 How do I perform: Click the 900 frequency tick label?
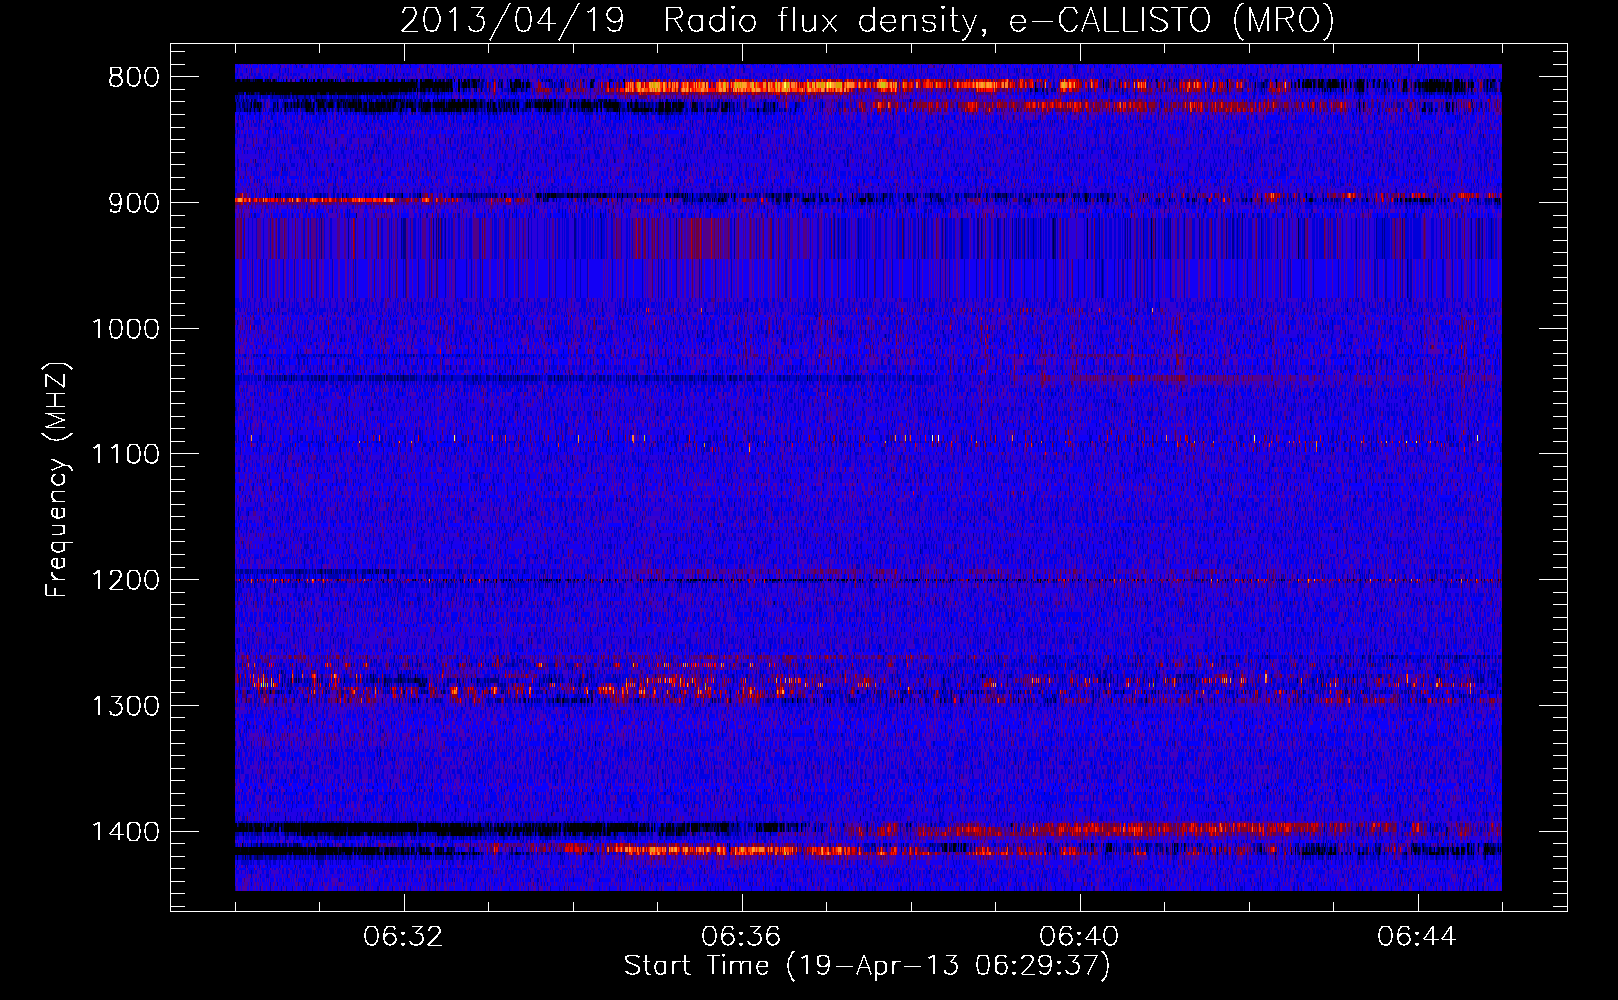(x=134, y=203)
